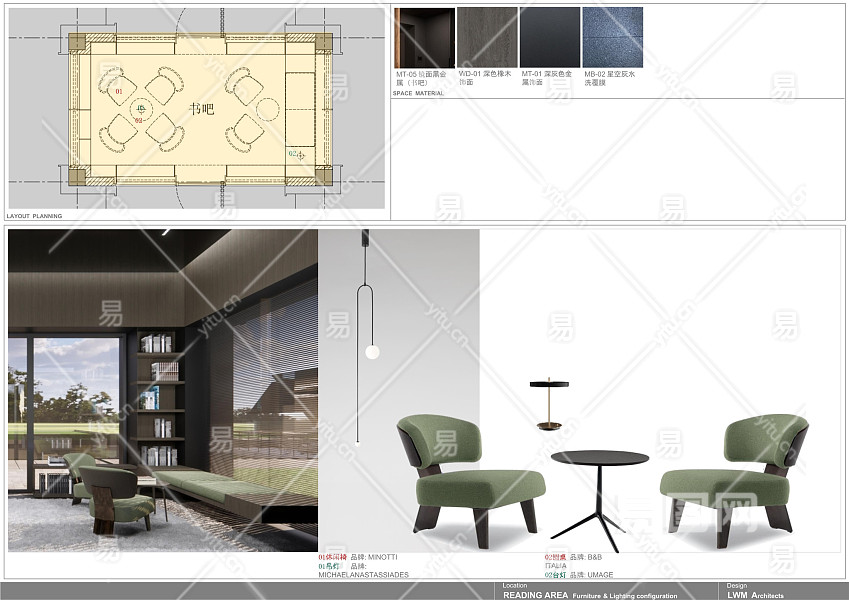Image resolution: width=849 pixels, height=600 pixels.
Task: Select the pendant lamp with globe bulb
Action: click(367, 337)
